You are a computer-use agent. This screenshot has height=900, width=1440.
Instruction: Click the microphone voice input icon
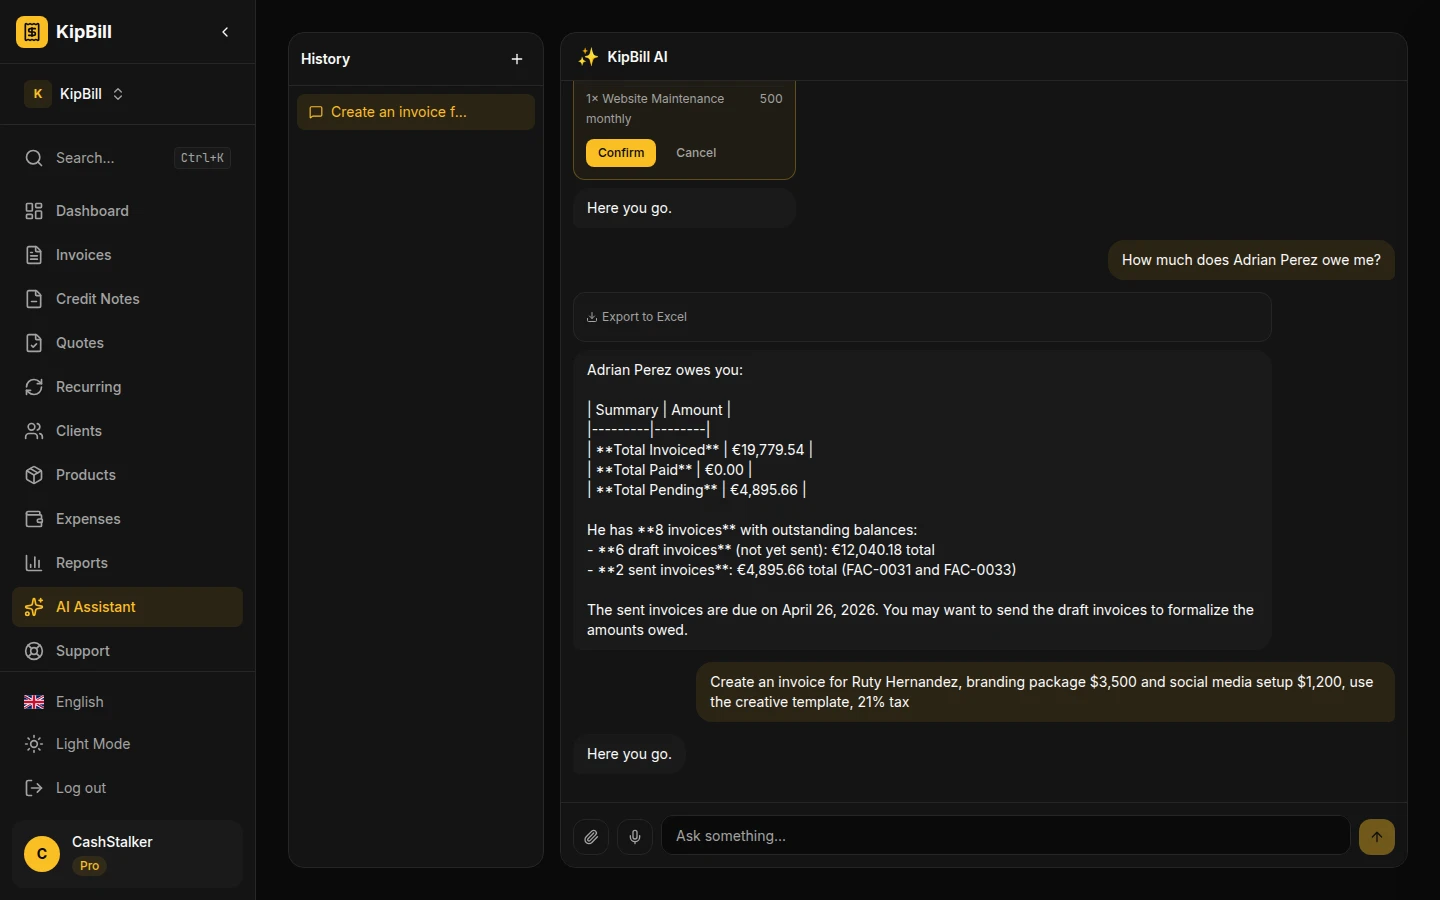coord(635,837)
